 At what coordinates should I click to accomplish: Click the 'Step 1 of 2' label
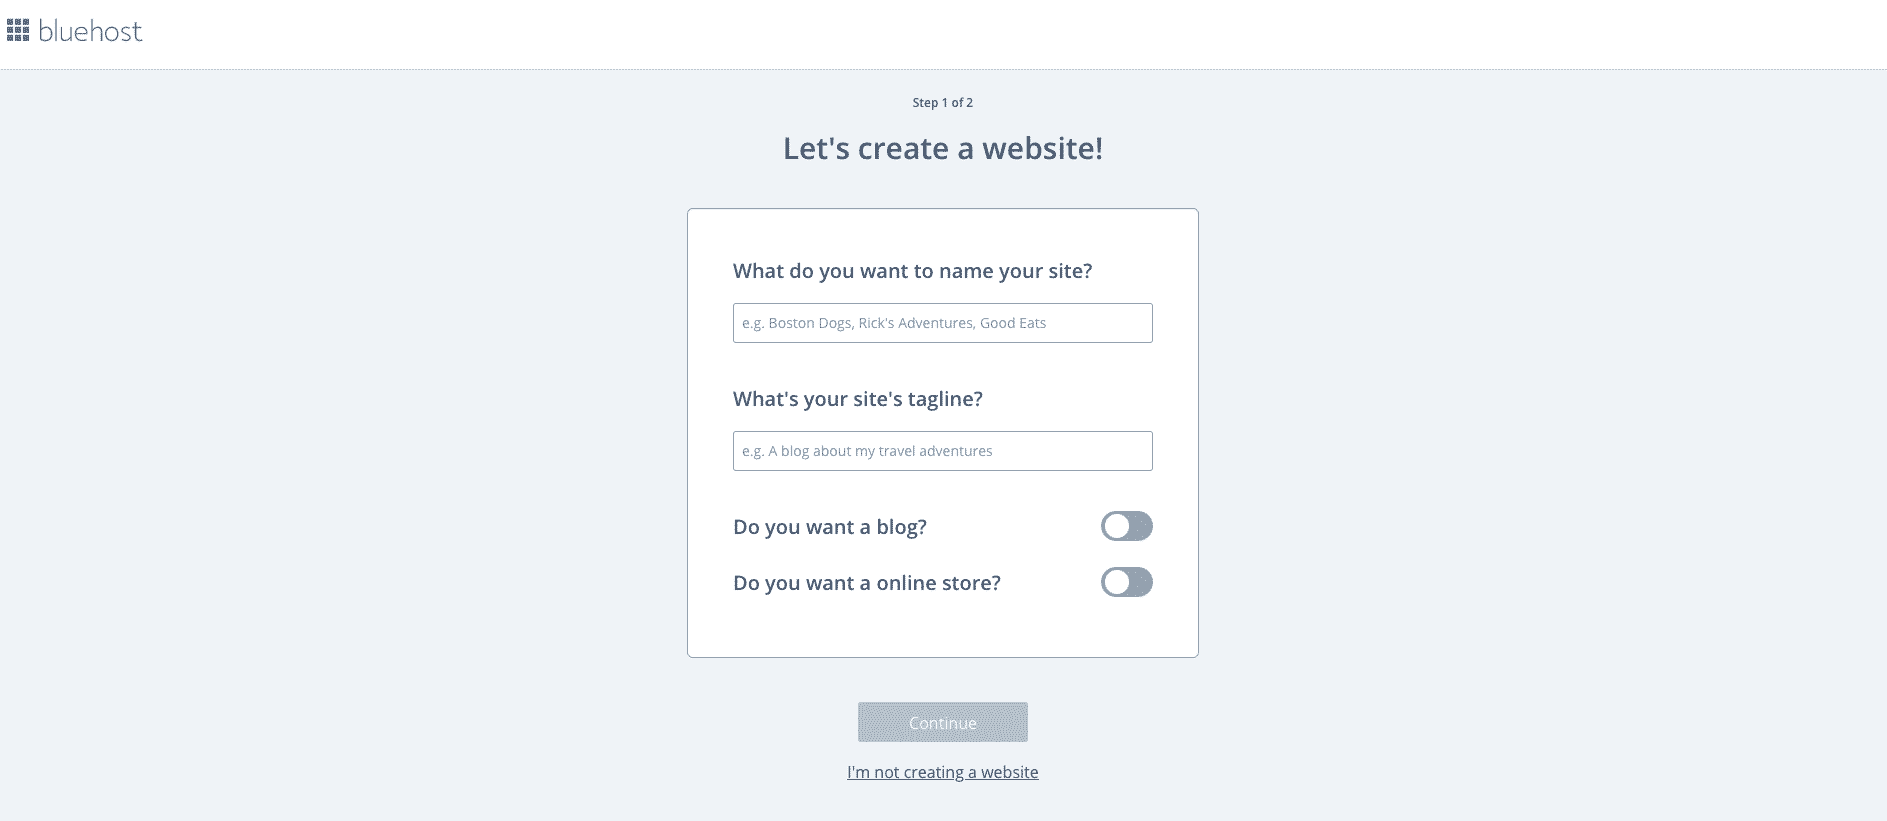(x=941, y=102)
